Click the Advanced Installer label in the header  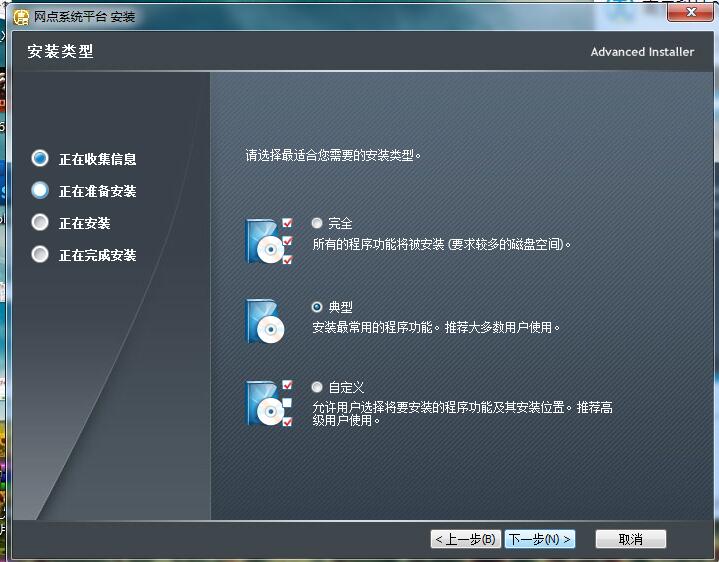pyautogui.click(x=642, y=52)
